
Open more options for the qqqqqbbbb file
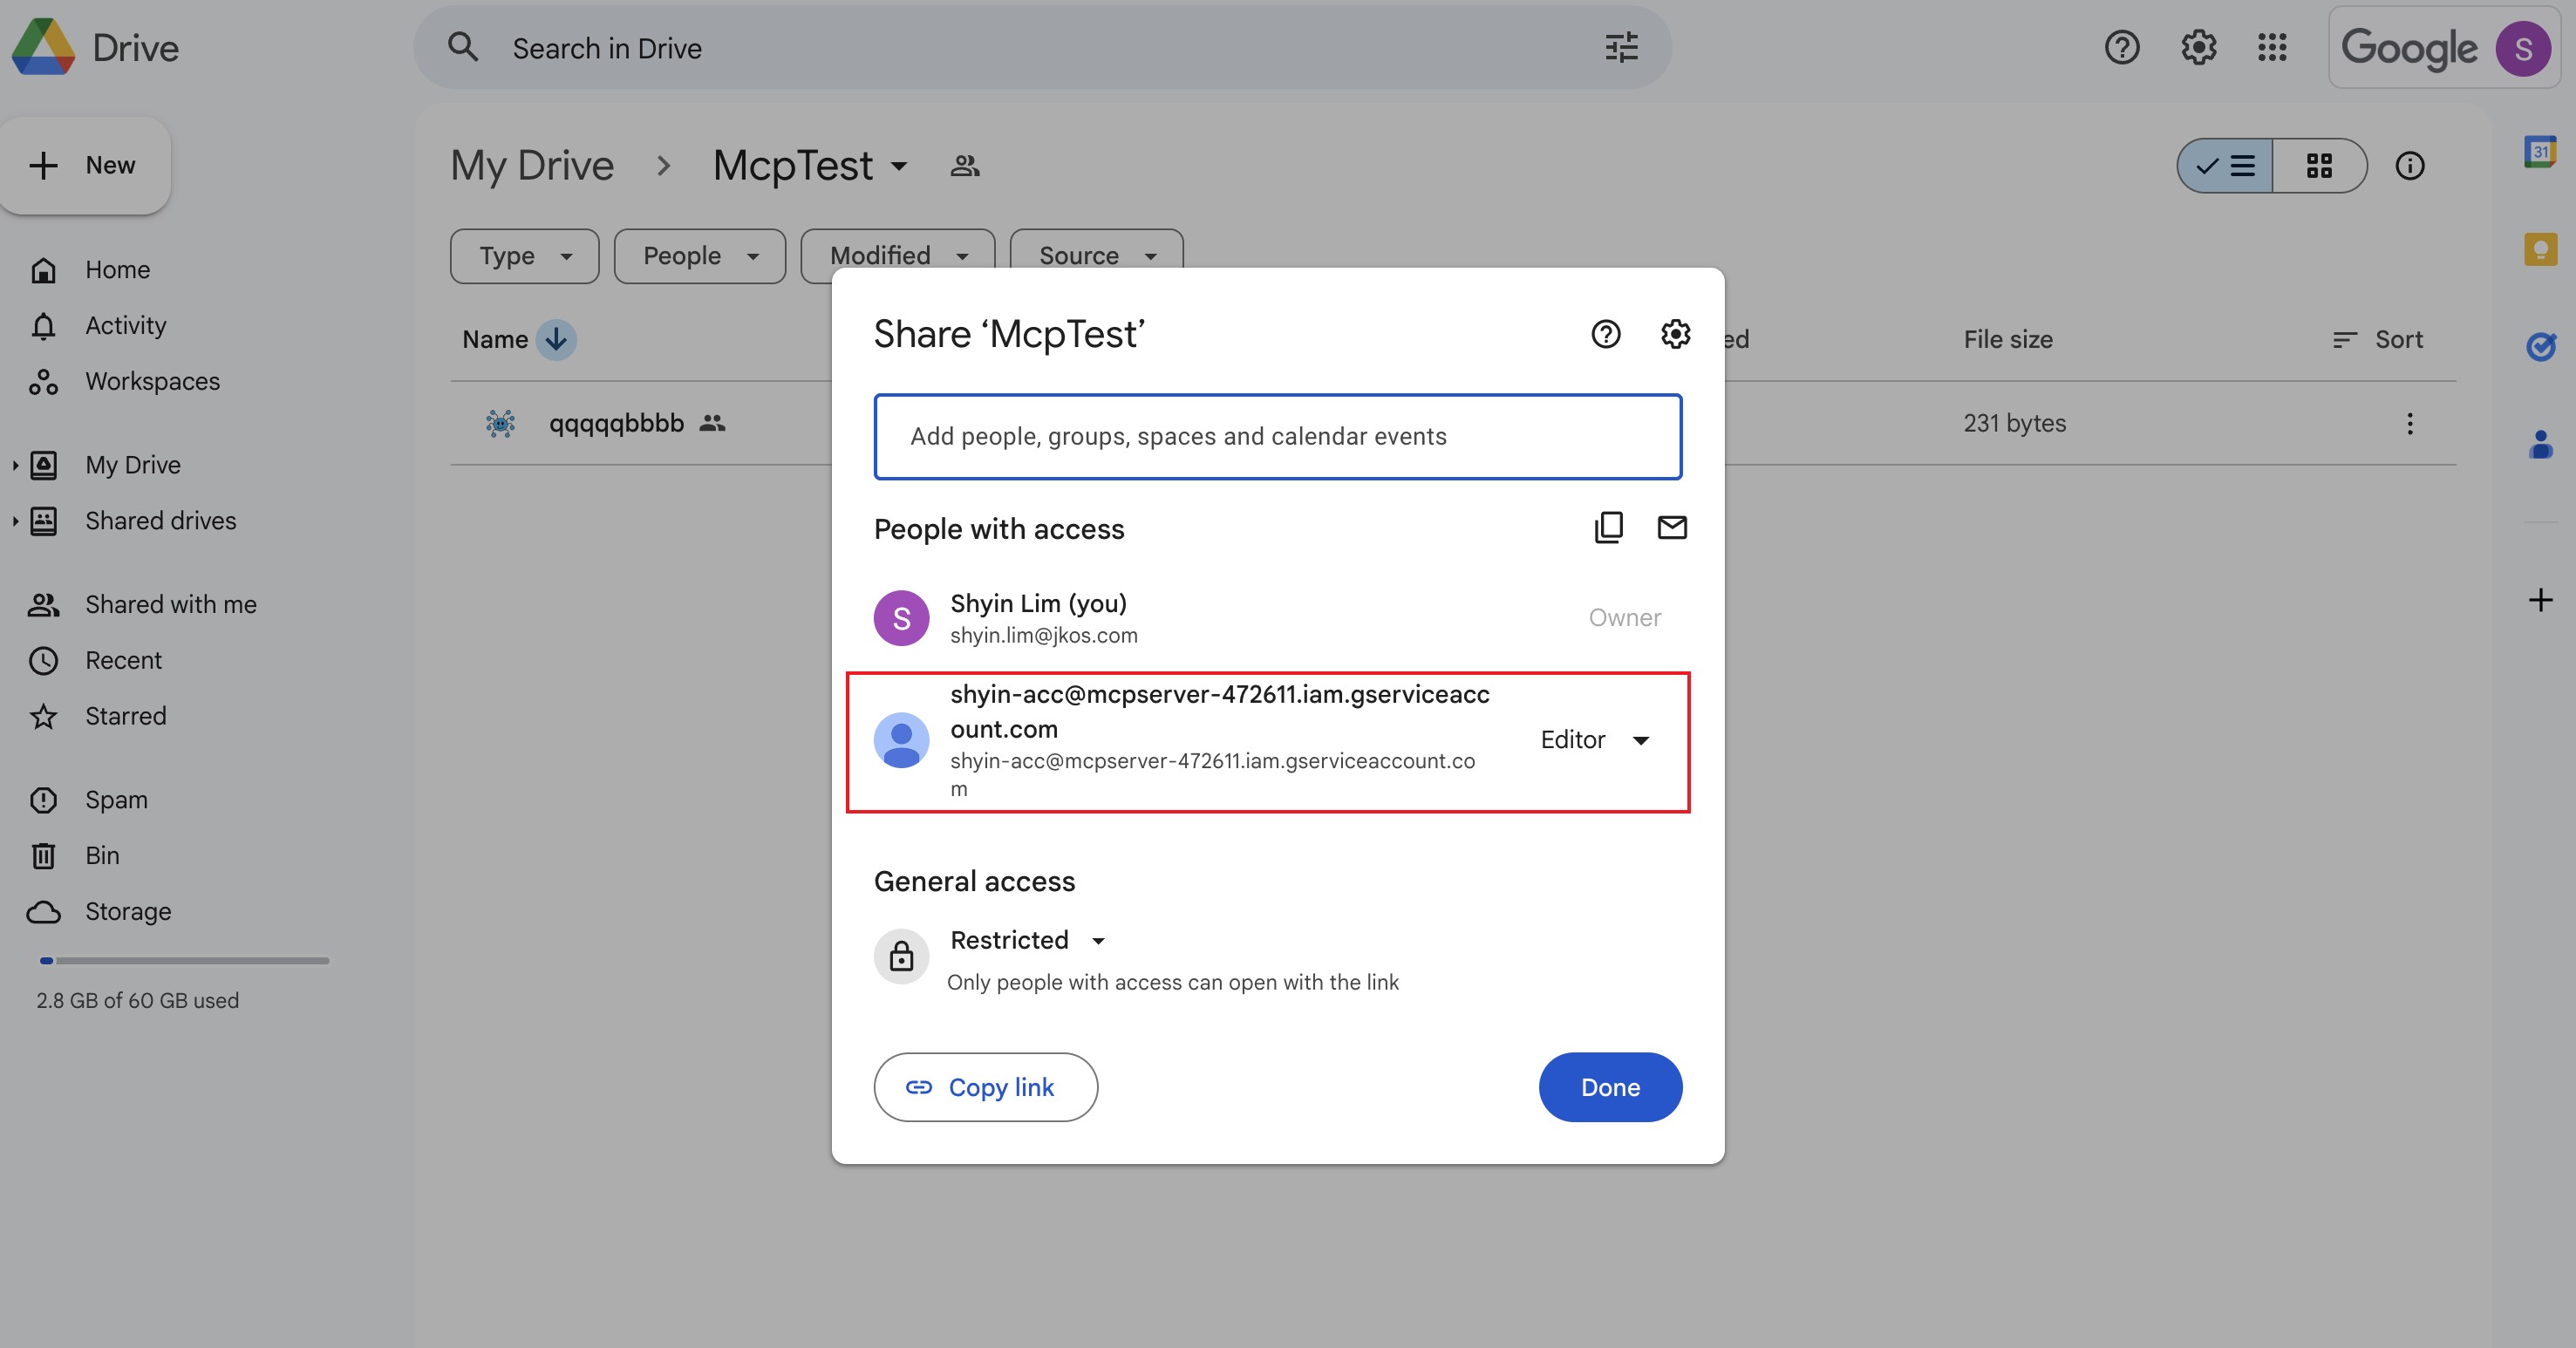[x=2410, y=423]
